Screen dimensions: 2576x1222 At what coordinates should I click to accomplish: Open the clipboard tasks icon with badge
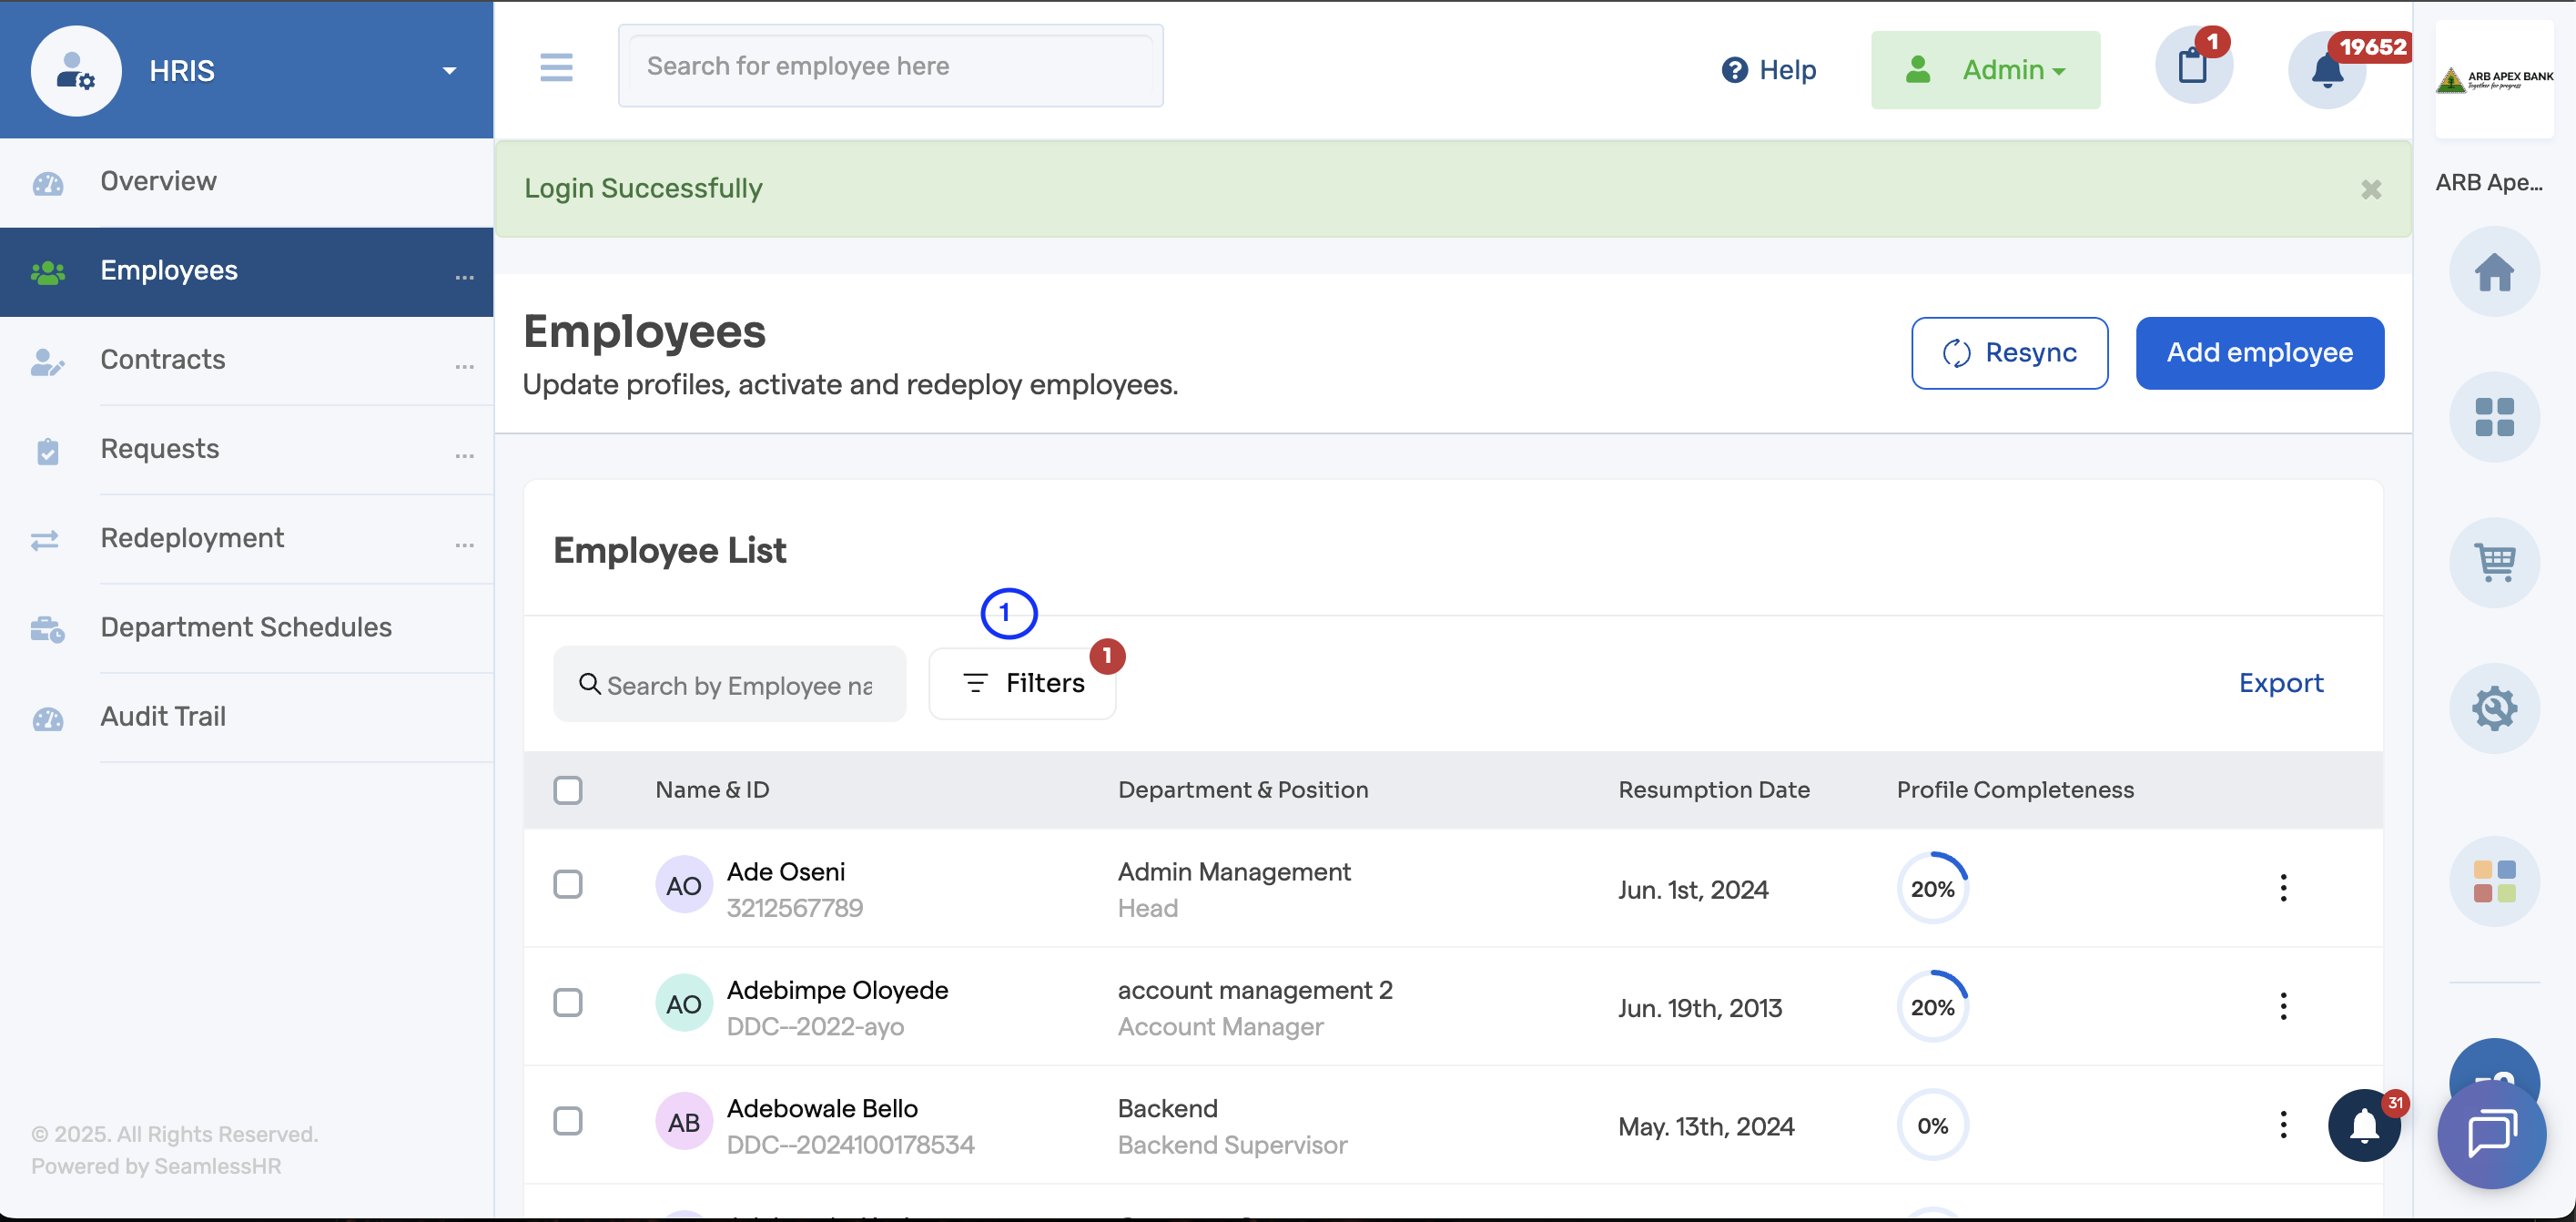(x=2193, y=66)
